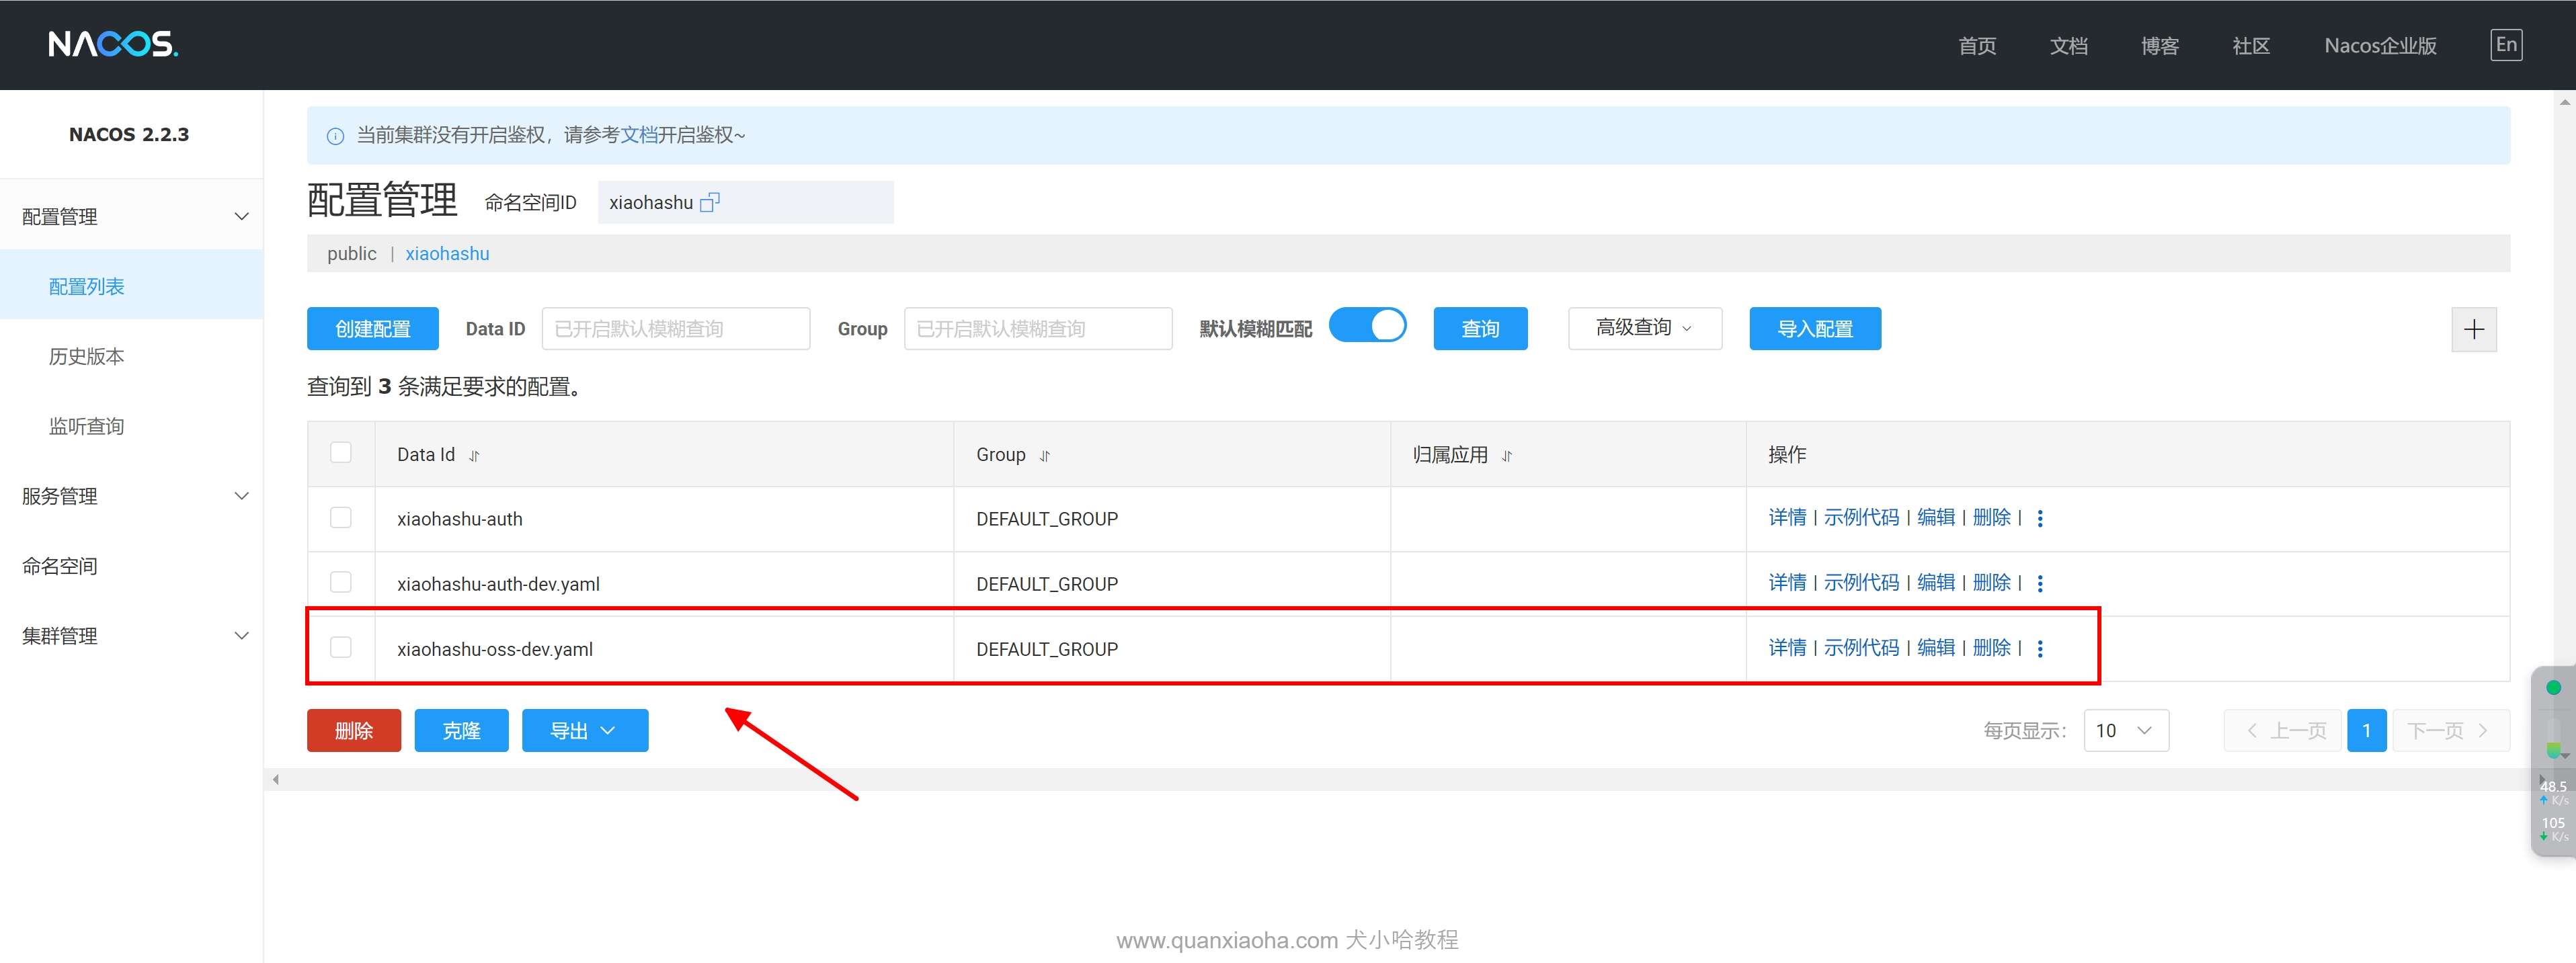Select the xiaohashu-oss-dev.yaml row checkbox
This screenshot has height=963, width=2576.
point(341,648)
